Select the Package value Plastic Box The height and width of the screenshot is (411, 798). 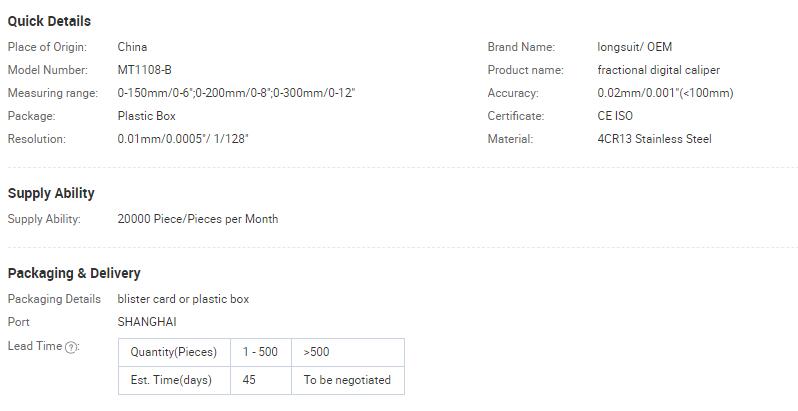point(147,116)
